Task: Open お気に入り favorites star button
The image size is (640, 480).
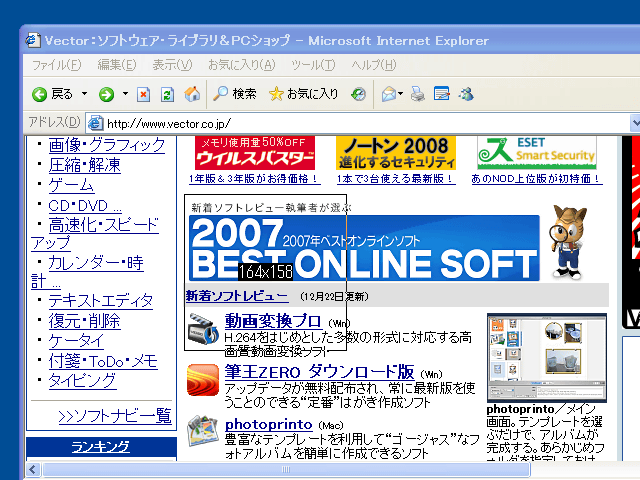Action: pos(304,94)
